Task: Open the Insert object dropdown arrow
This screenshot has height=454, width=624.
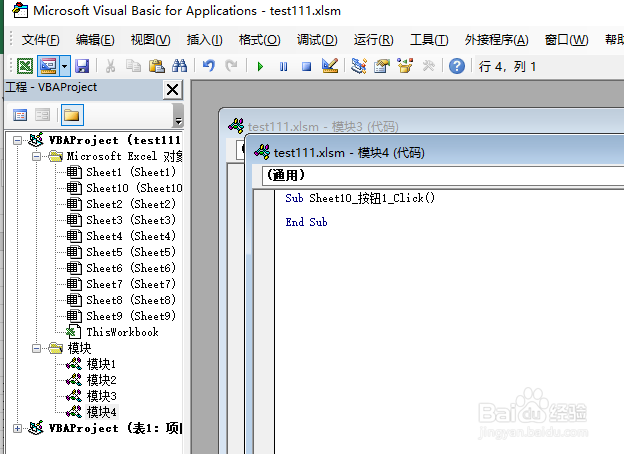Action: pos(64,66)
